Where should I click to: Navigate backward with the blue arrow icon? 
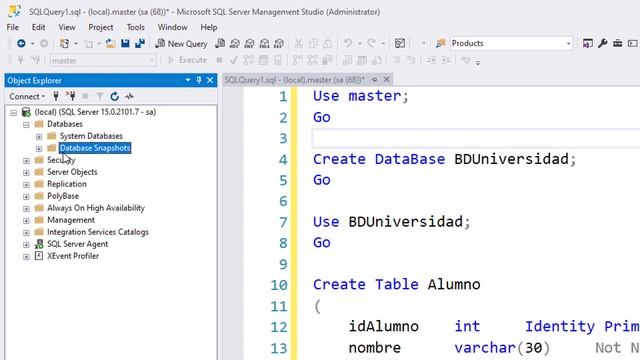[x=21, y=43]
